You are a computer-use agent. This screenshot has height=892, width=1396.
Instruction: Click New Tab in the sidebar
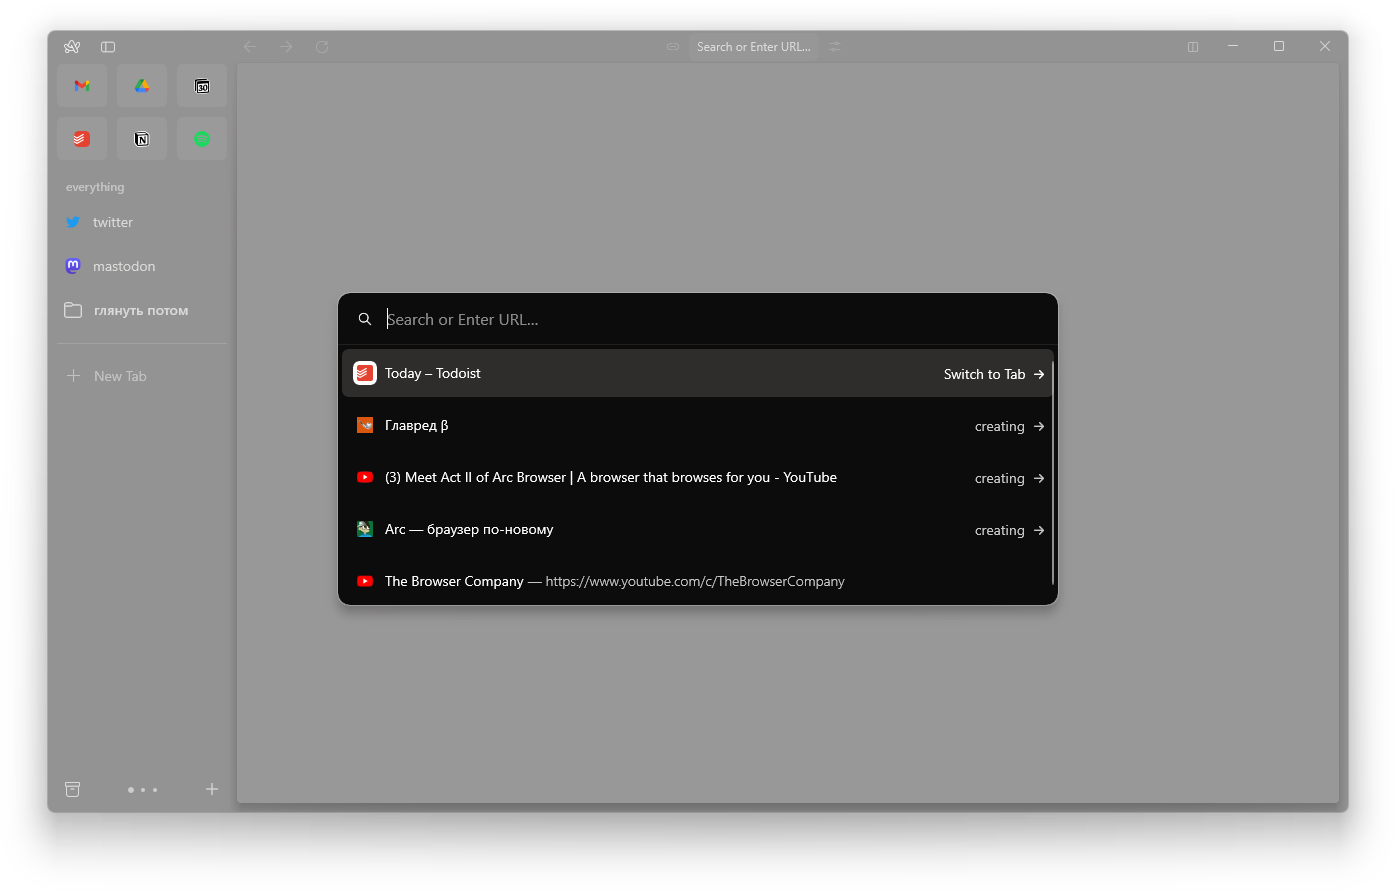point(120,377)
